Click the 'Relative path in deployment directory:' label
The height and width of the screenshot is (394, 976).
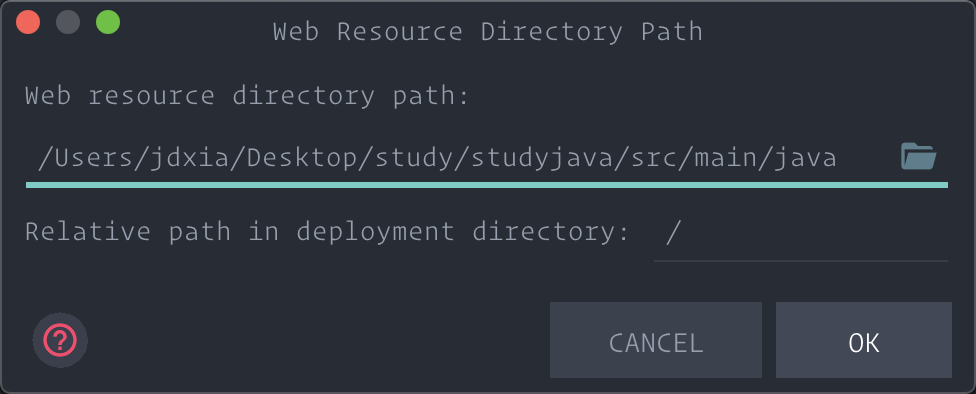[327, 232]
